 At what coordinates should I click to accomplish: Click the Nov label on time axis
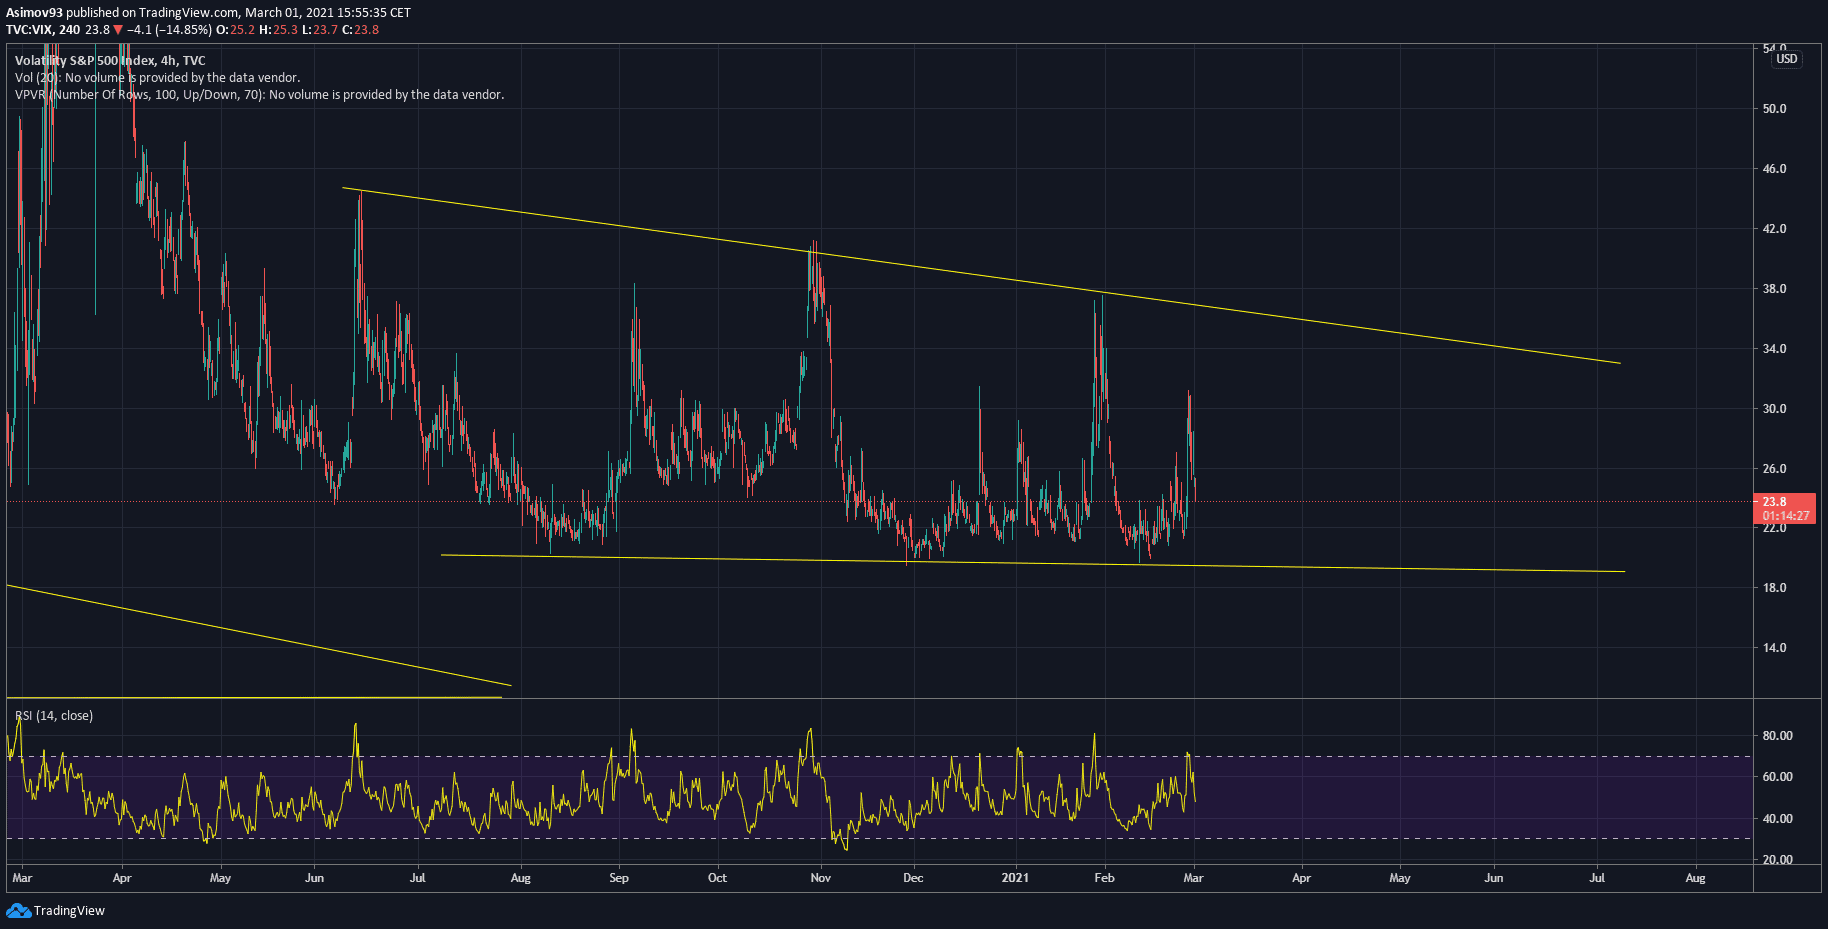pos(820,878)
